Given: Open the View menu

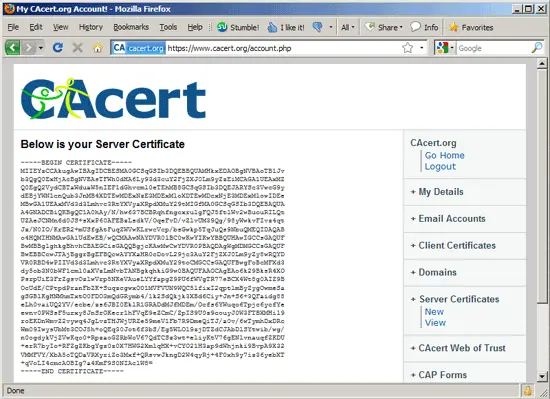Looking at the screenshot, I should click(x=60, y=27).
